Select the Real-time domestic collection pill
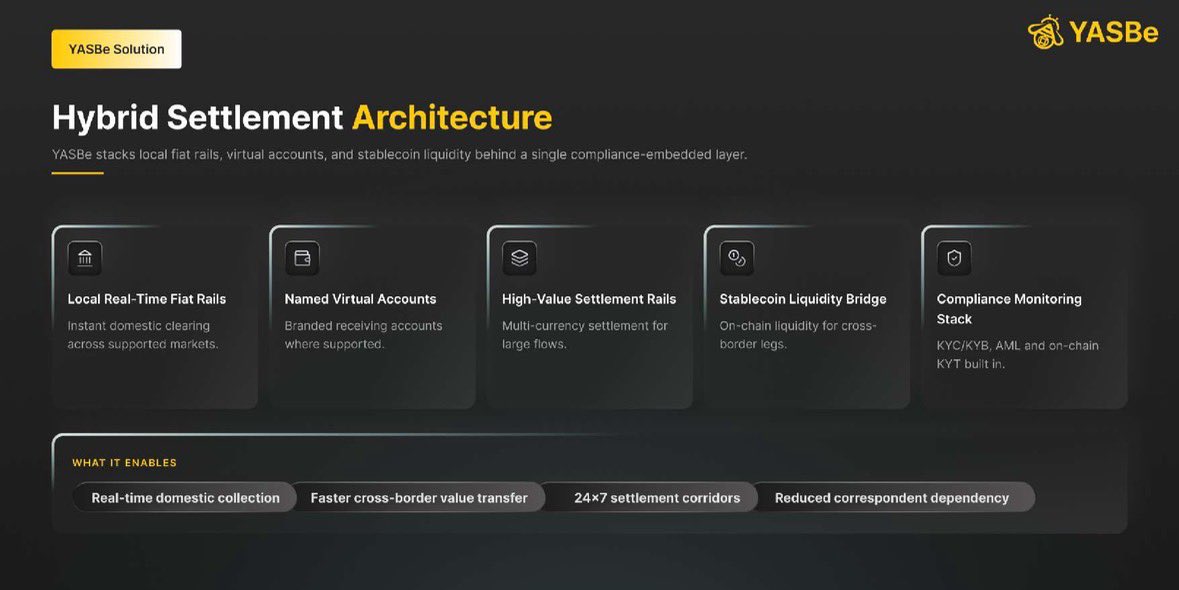 [x=185, y=498]
